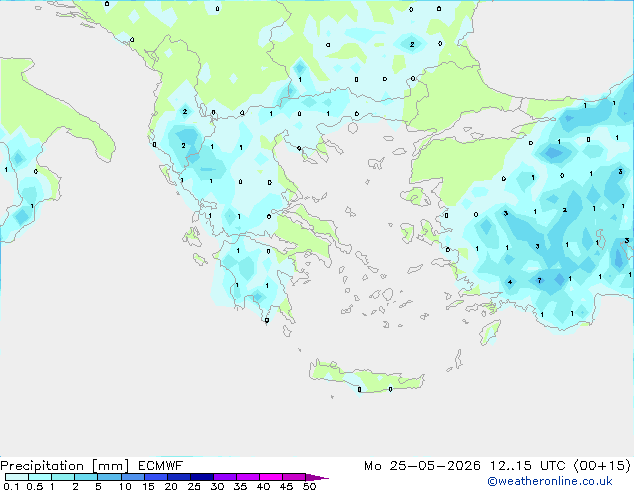Click the '(00+15)' forecast offset text
Image resolution: width=634 pixels, height=490 pixels.
[x=602, y=466]
